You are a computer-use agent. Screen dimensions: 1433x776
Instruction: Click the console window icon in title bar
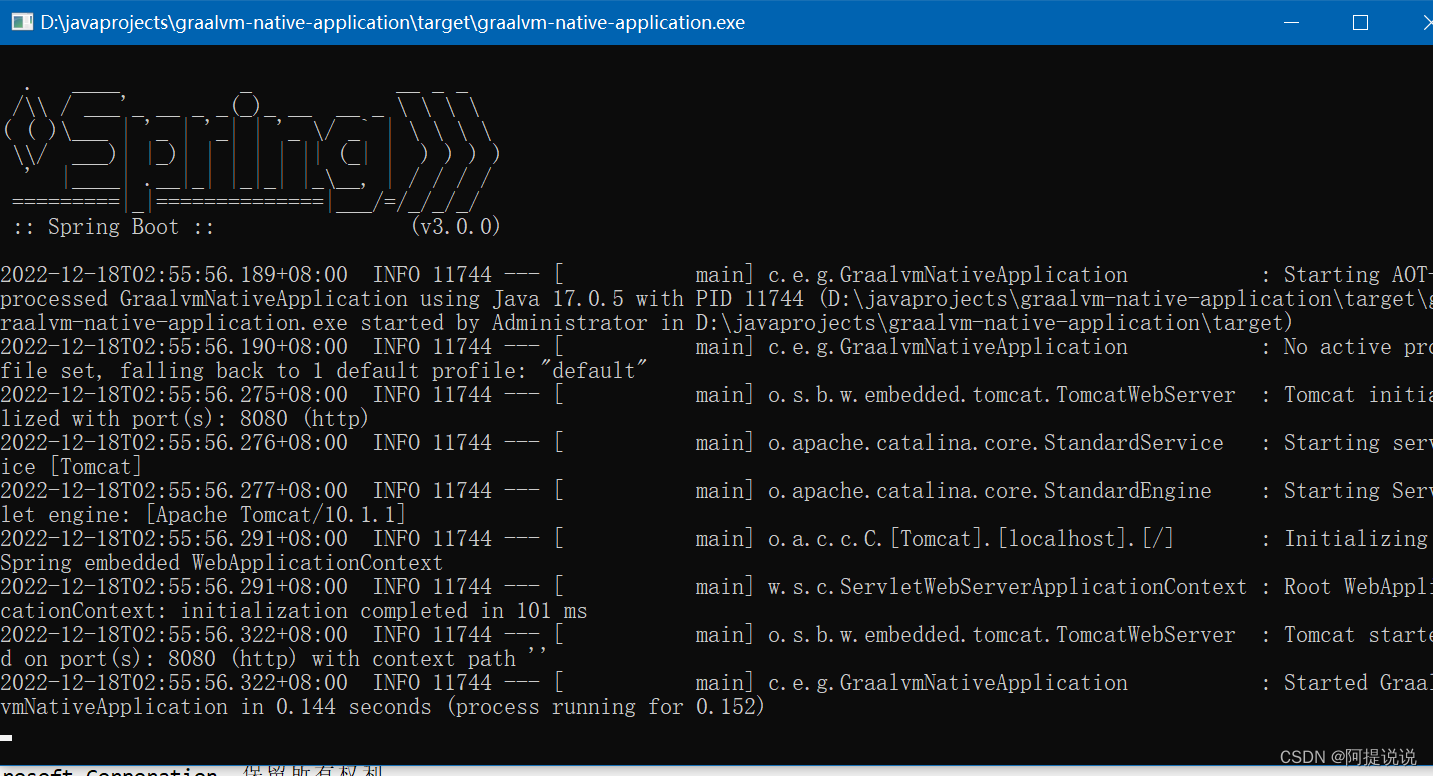[x=20, y=22]
